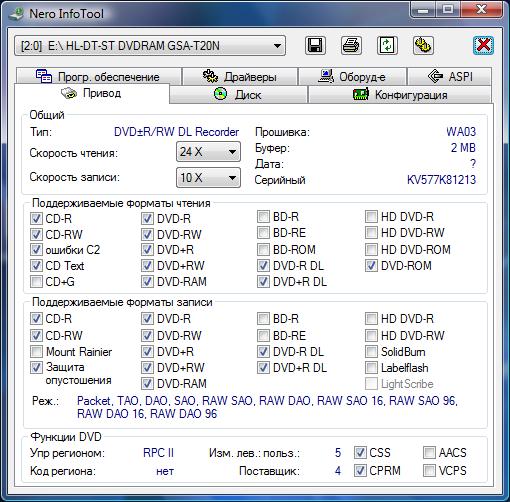Open the ASPI tab

(450, 77)
